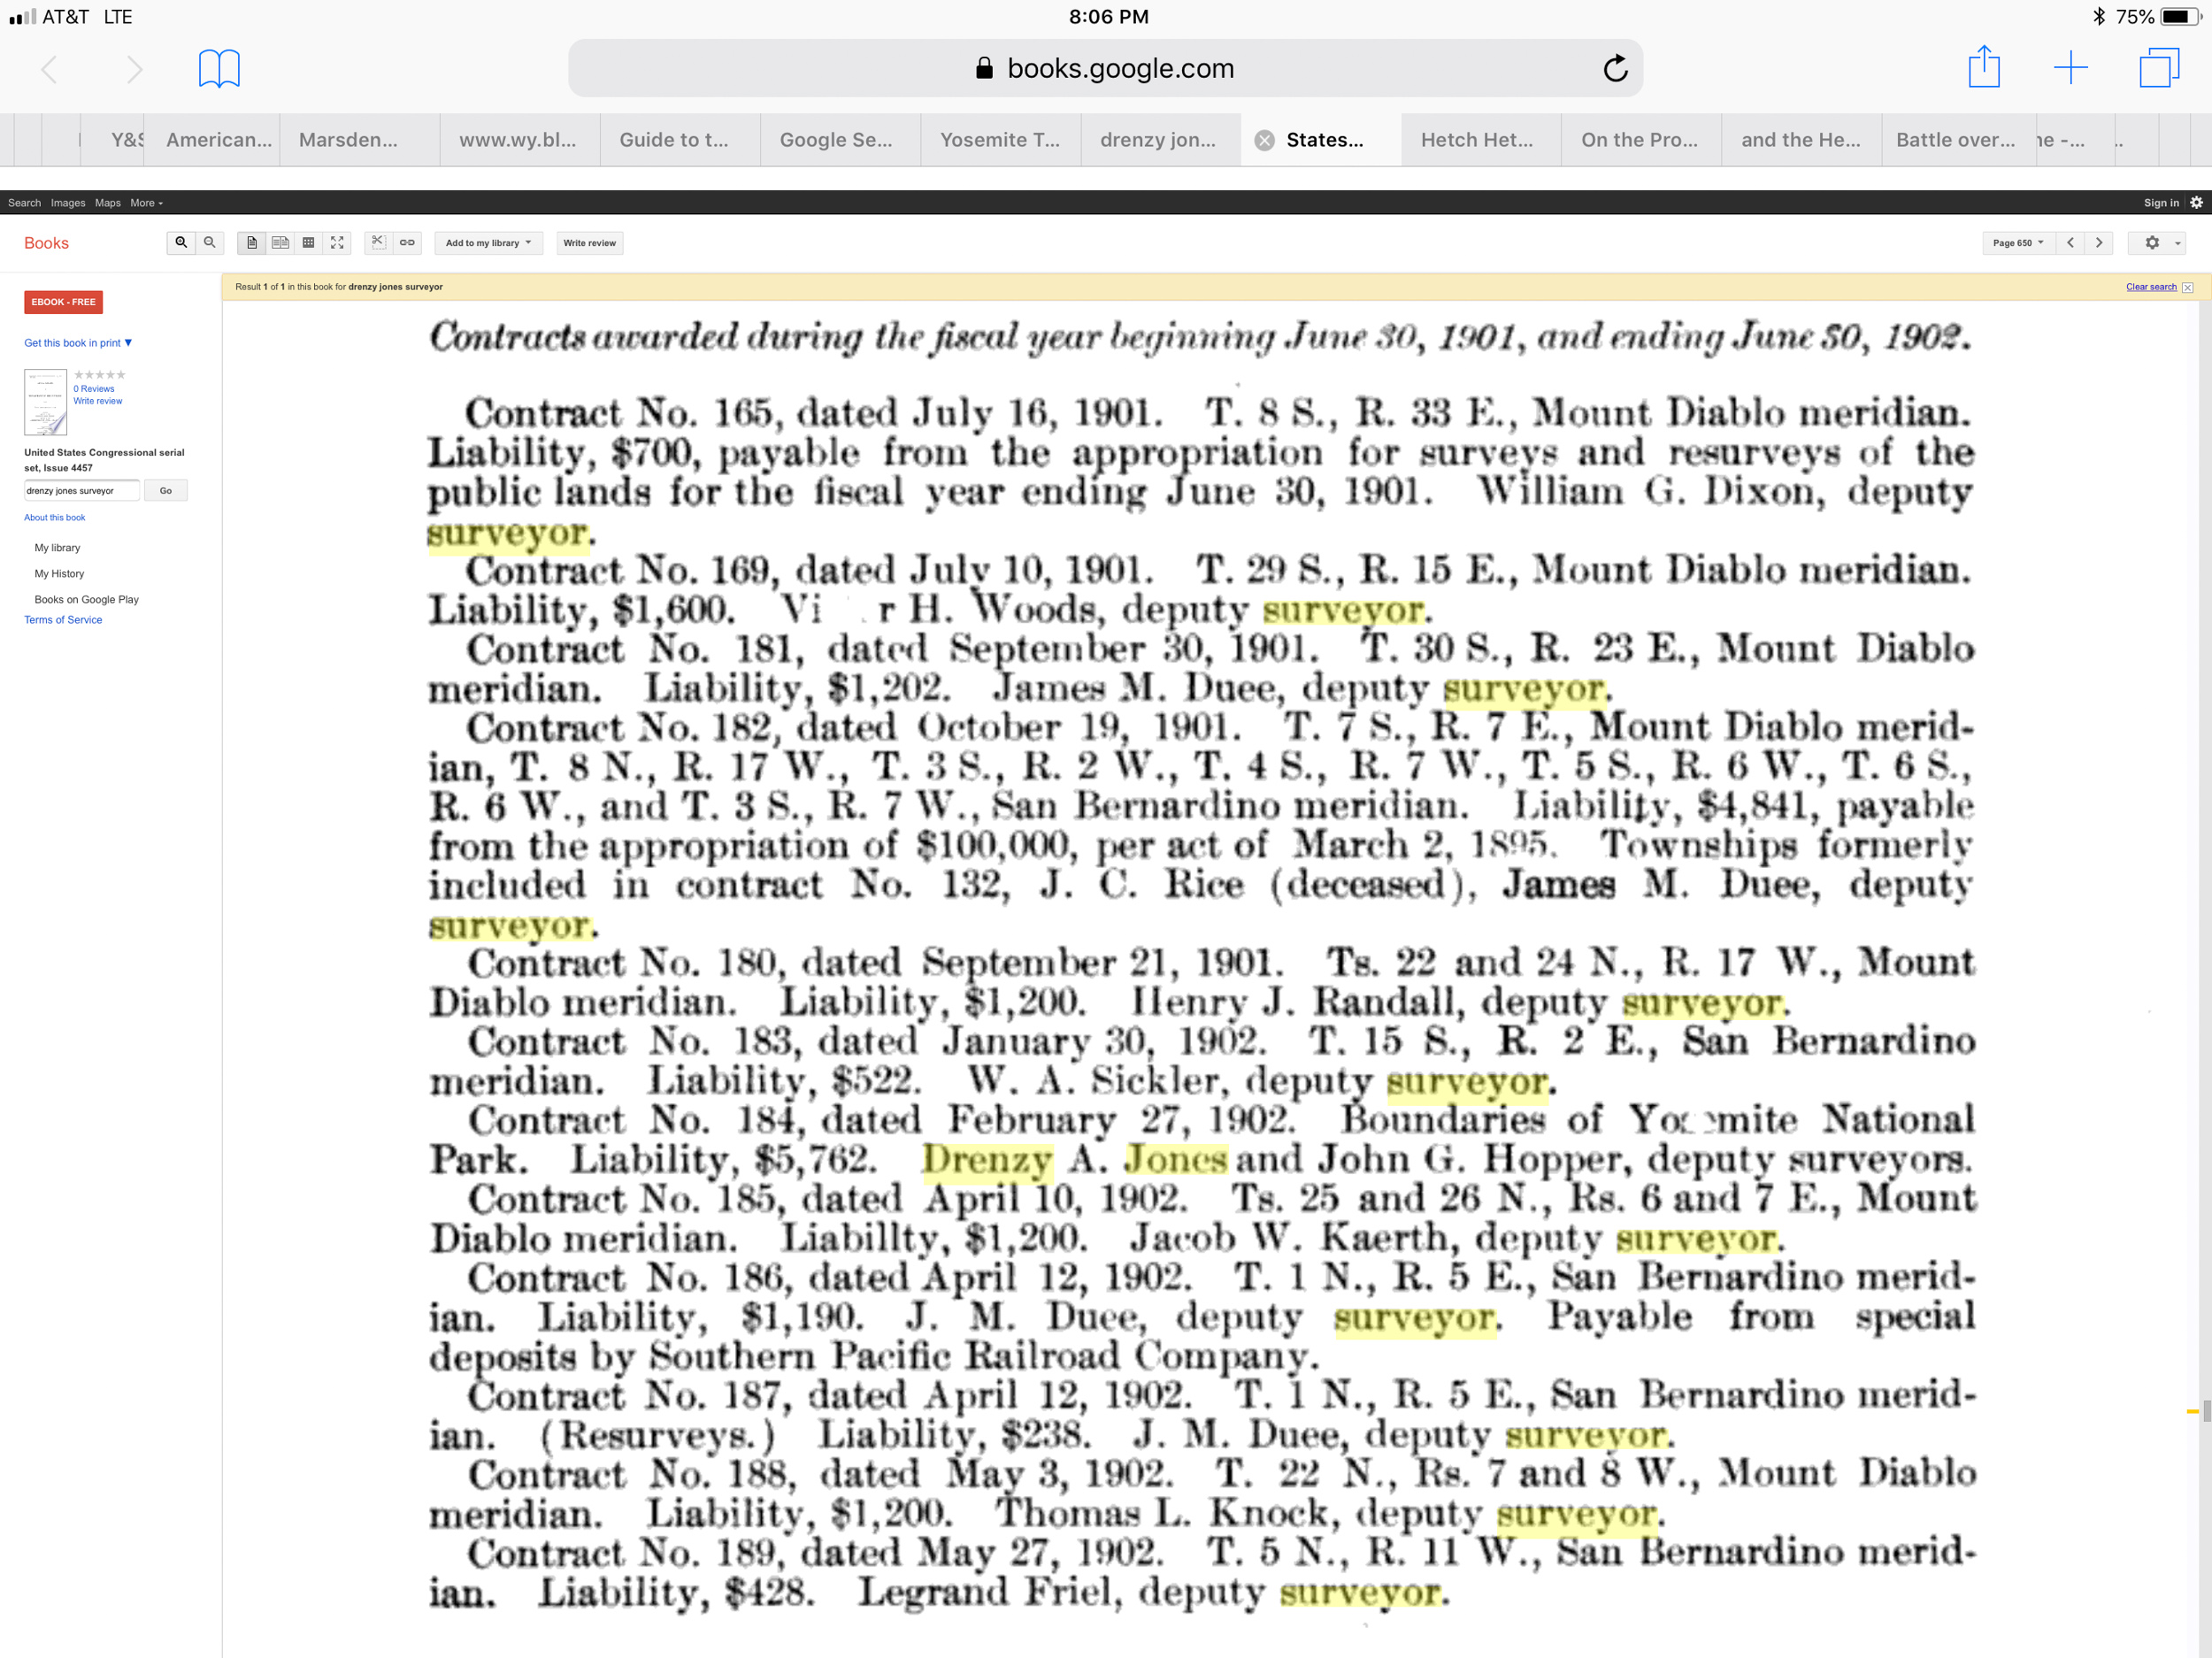
Task: Switch to Hetch Het... tab
Action: click(x=1481, y=140)
